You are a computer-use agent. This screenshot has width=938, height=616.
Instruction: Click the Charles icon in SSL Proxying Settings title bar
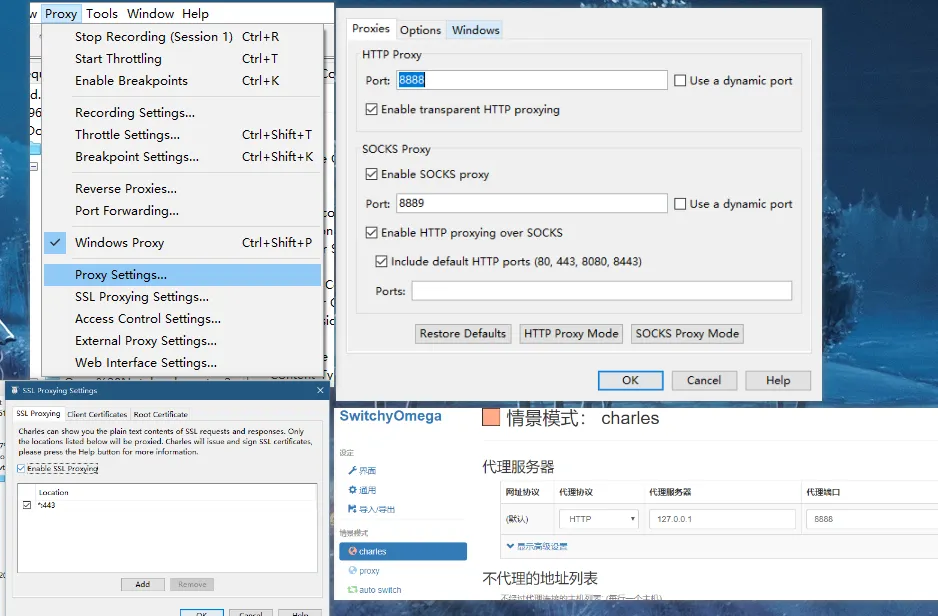click(12, 391)
